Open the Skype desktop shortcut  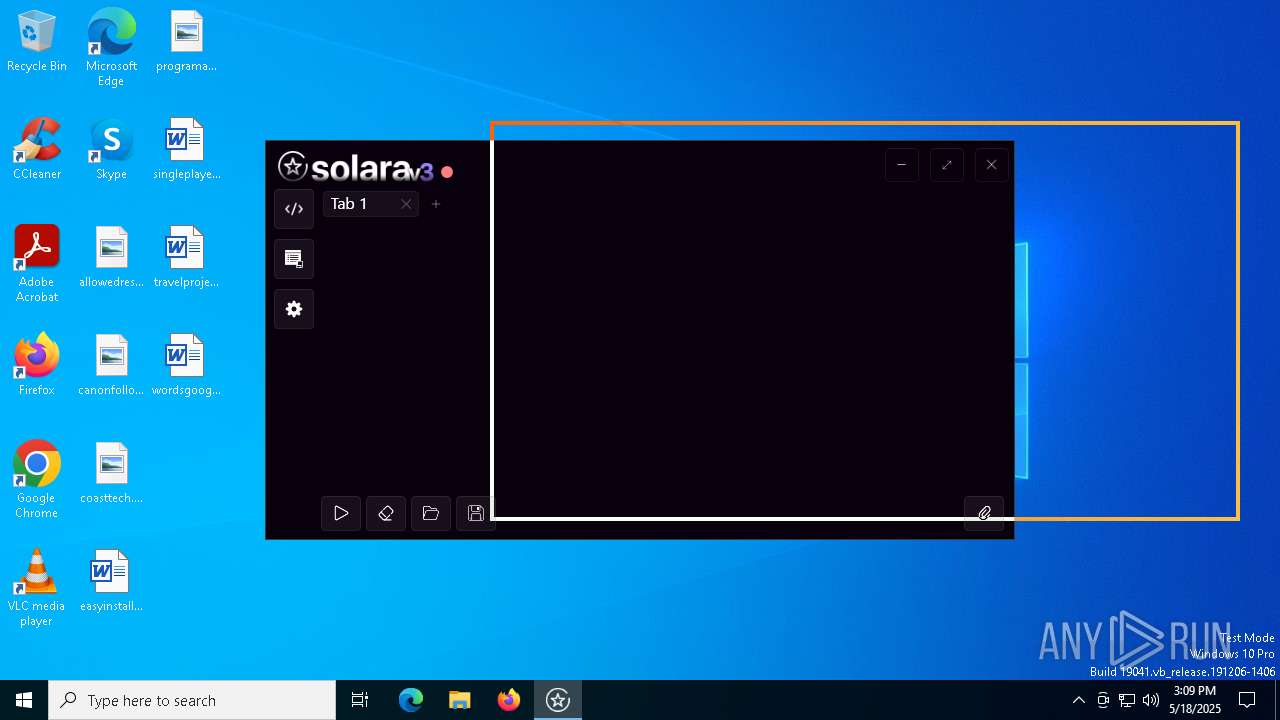click(x=111, y=149)
